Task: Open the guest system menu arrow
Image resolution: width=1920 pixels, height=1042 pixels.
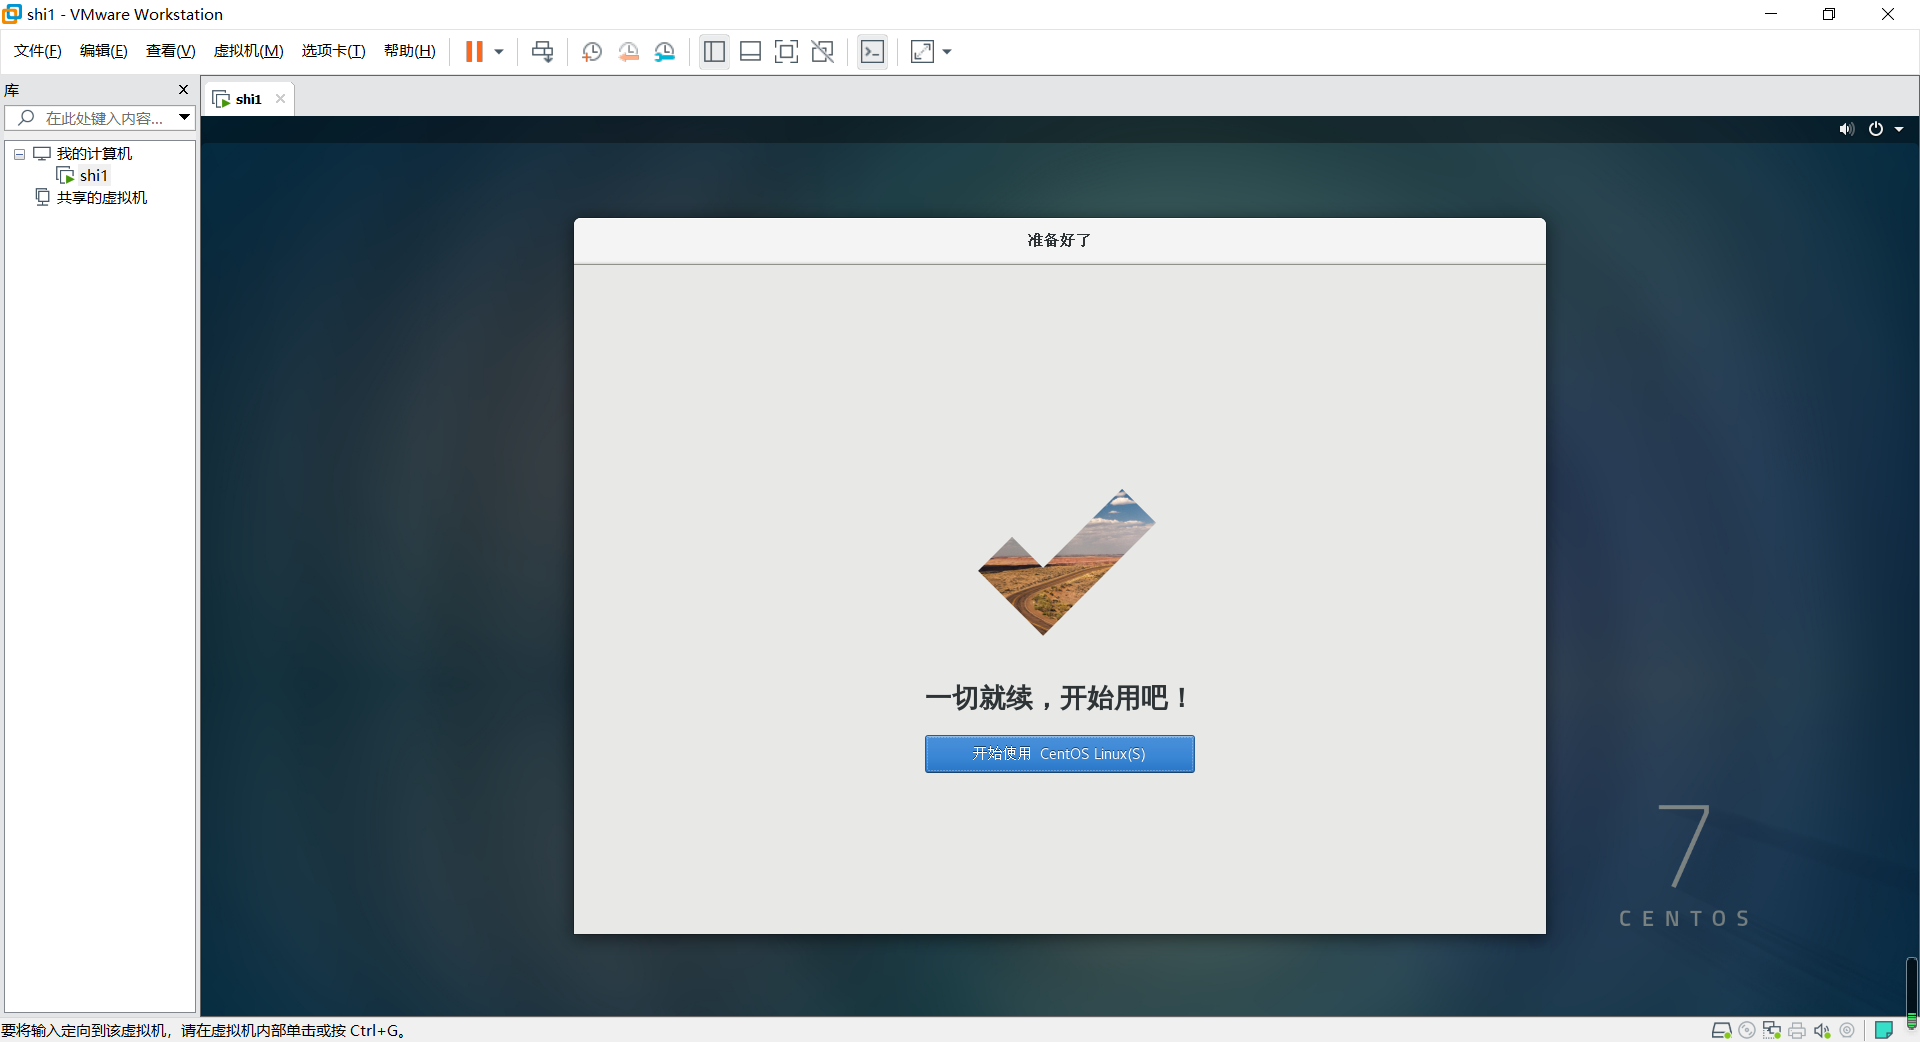Action: pos(1899,129)
